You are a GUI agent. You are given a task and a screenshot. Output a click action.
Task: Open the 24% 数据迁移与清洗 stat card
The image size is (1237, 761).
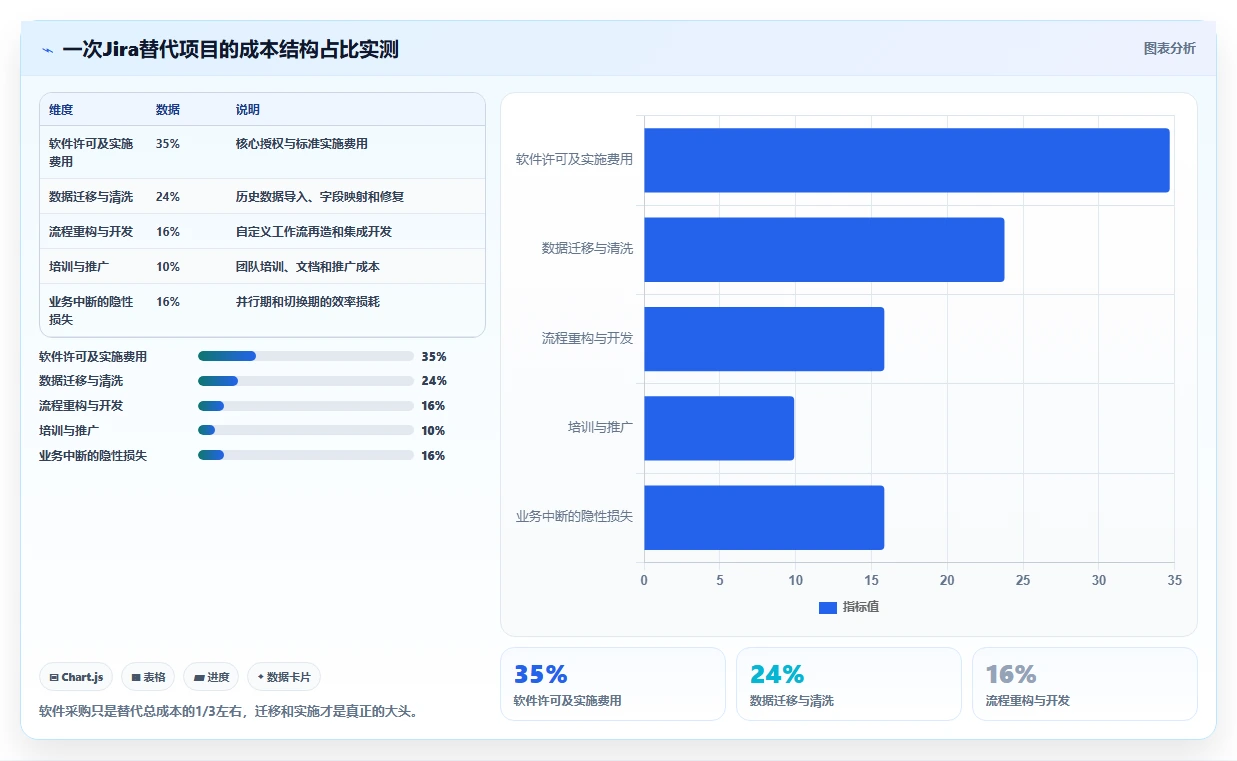849,684
